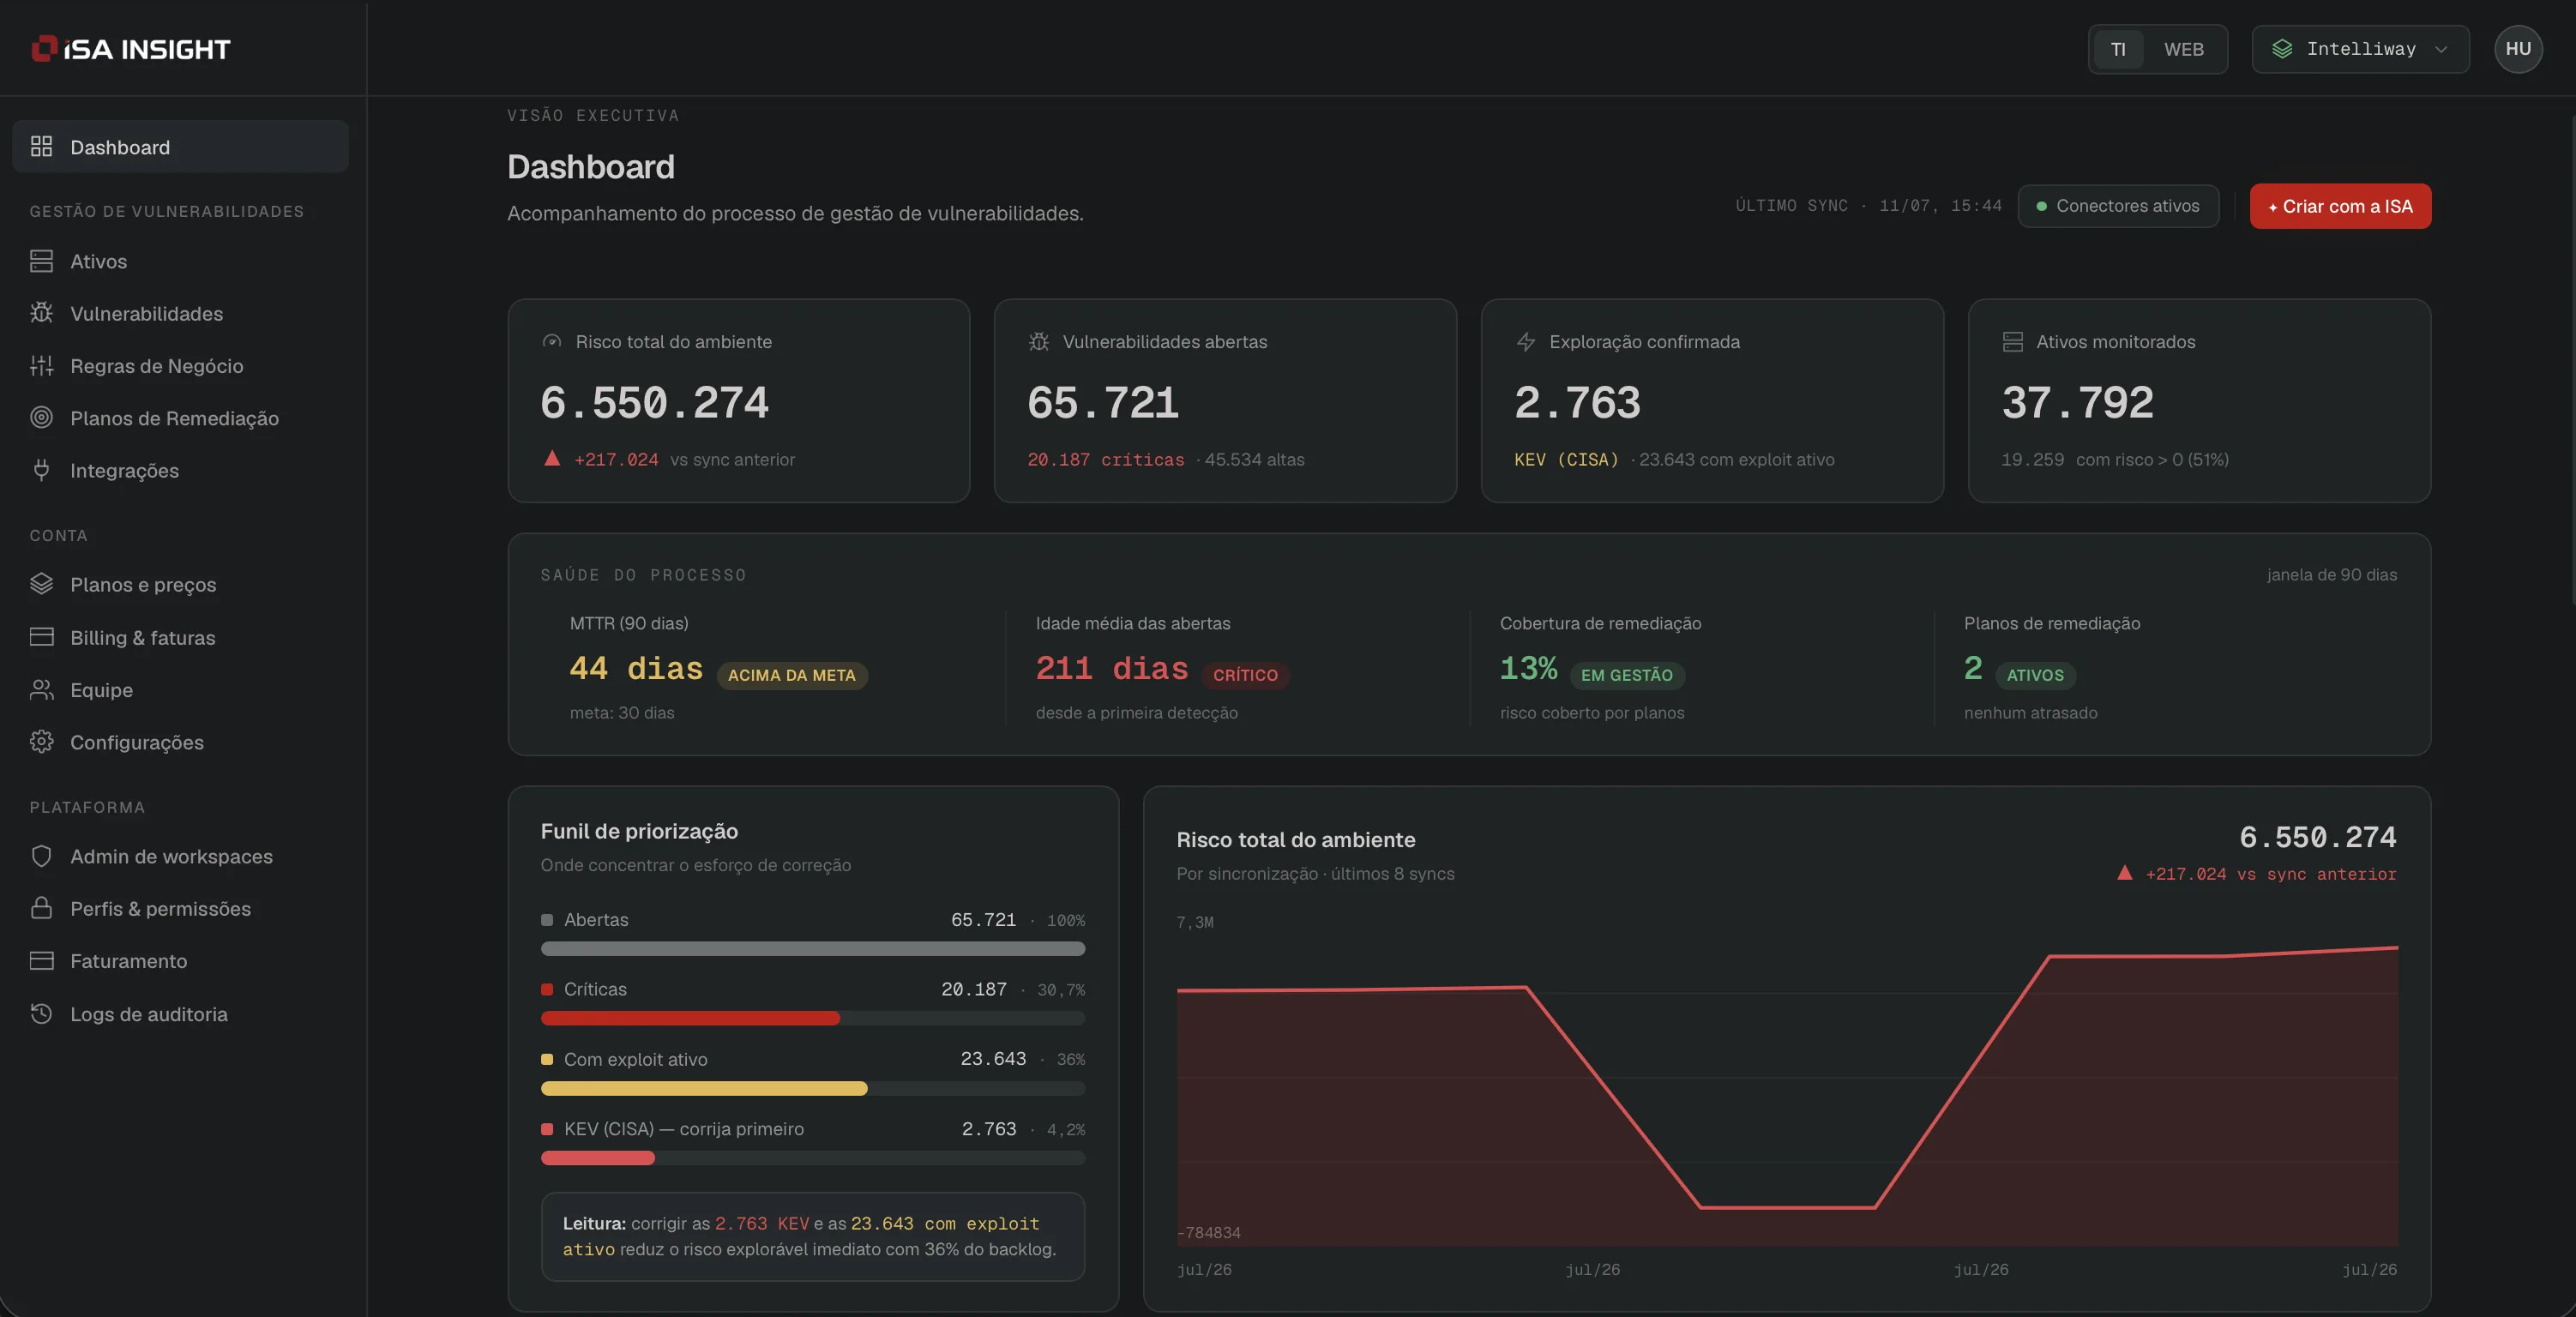Click the 13% Cobertura de remediação value
The image size is (2576, 1317).
pyautogui.click(x=1528, y=668)
